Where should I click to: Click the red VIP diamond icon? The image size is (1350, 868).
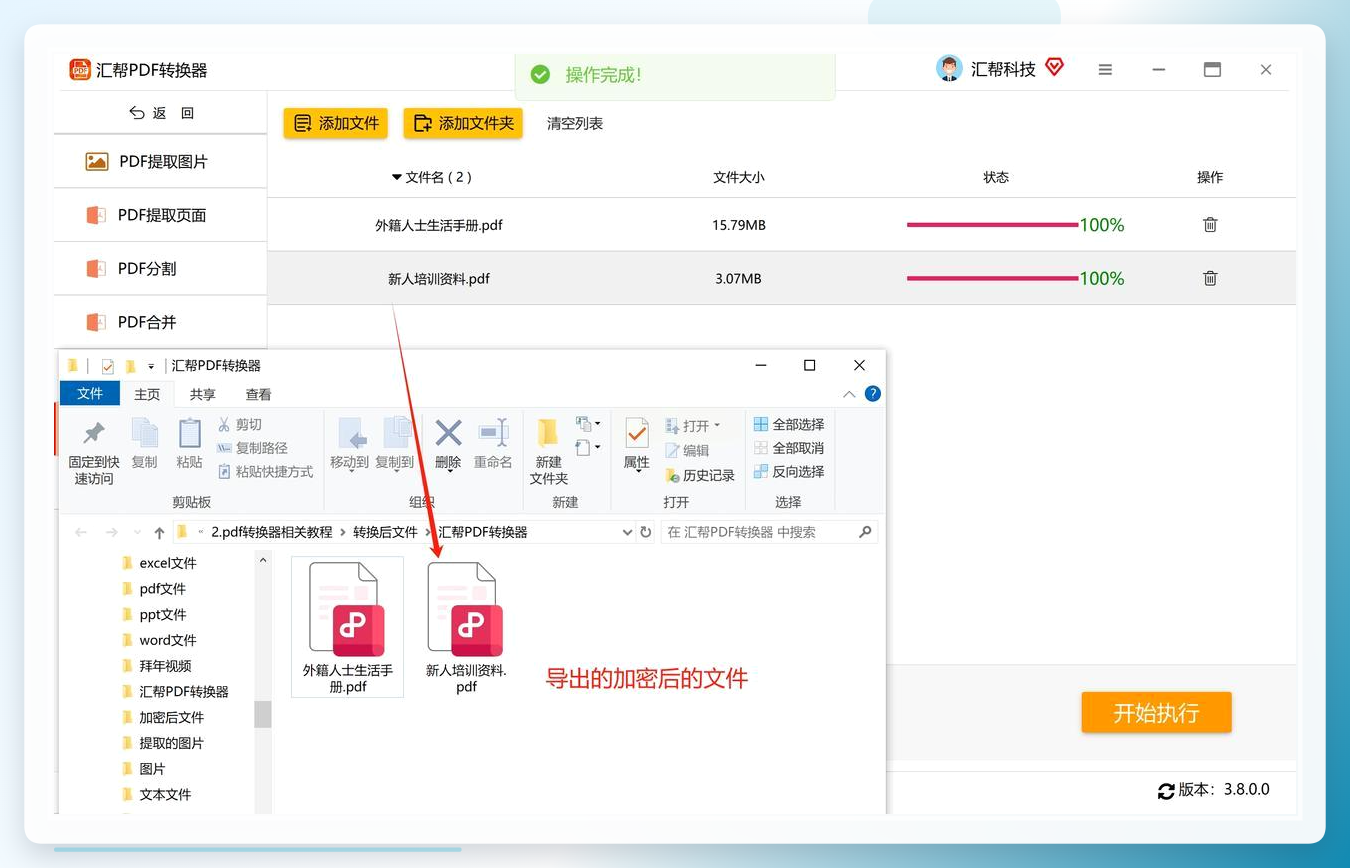(x=1054, y=67)
